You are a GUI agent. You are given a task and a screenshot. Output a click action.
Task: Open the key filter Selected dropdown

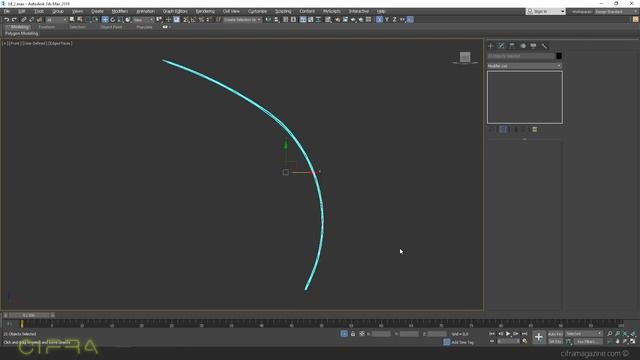click(584, 334)
